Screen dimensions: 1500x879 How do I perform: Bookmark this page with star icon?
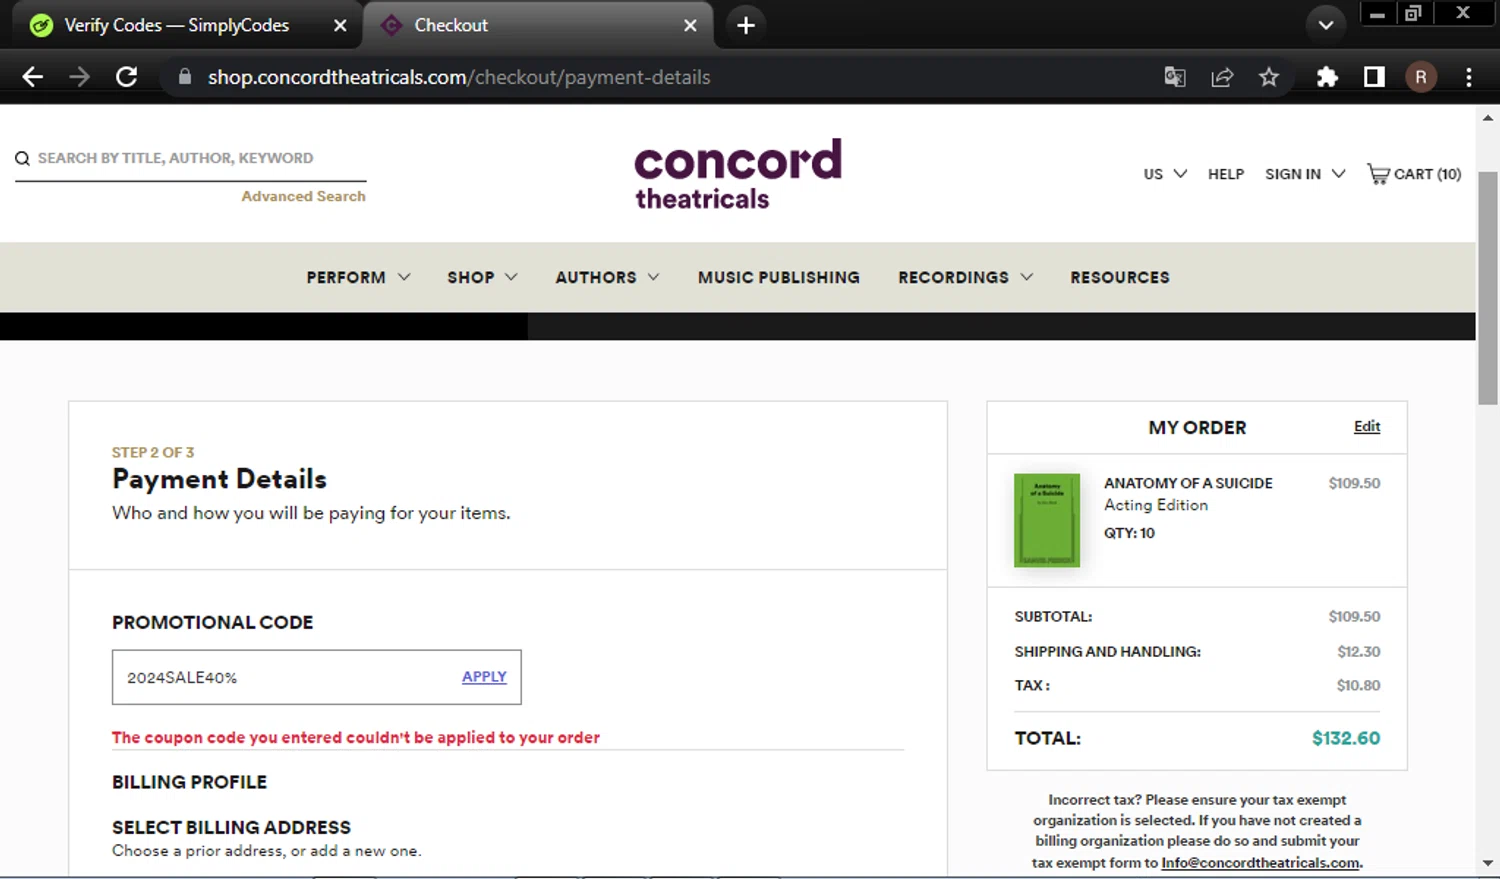[x=1269, y=77]
